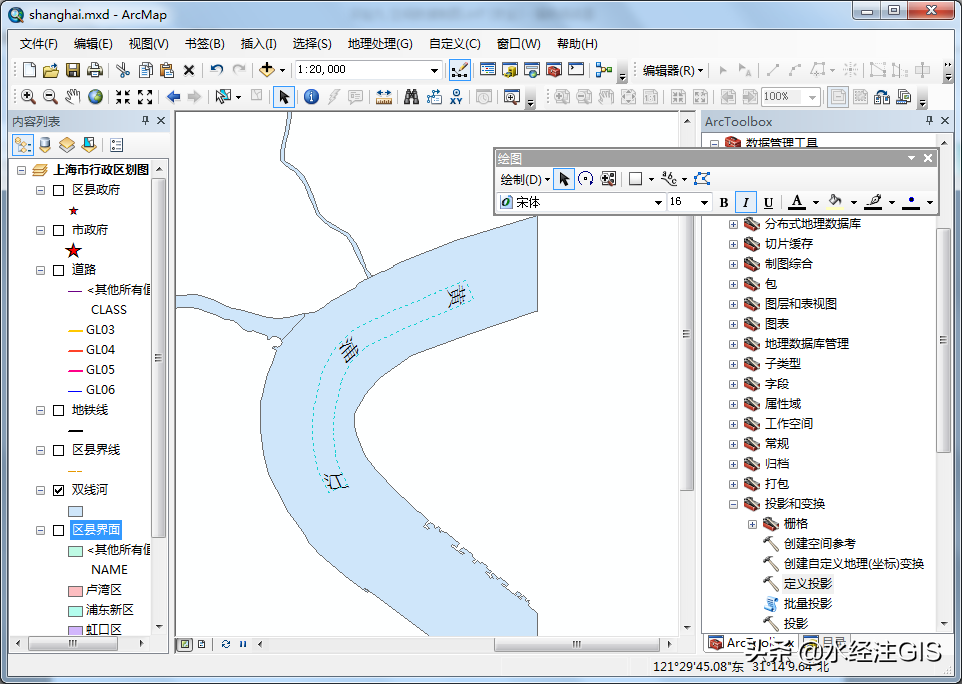Turn on the 地铁线 layer
962x684 pixels.
[59, 410]
